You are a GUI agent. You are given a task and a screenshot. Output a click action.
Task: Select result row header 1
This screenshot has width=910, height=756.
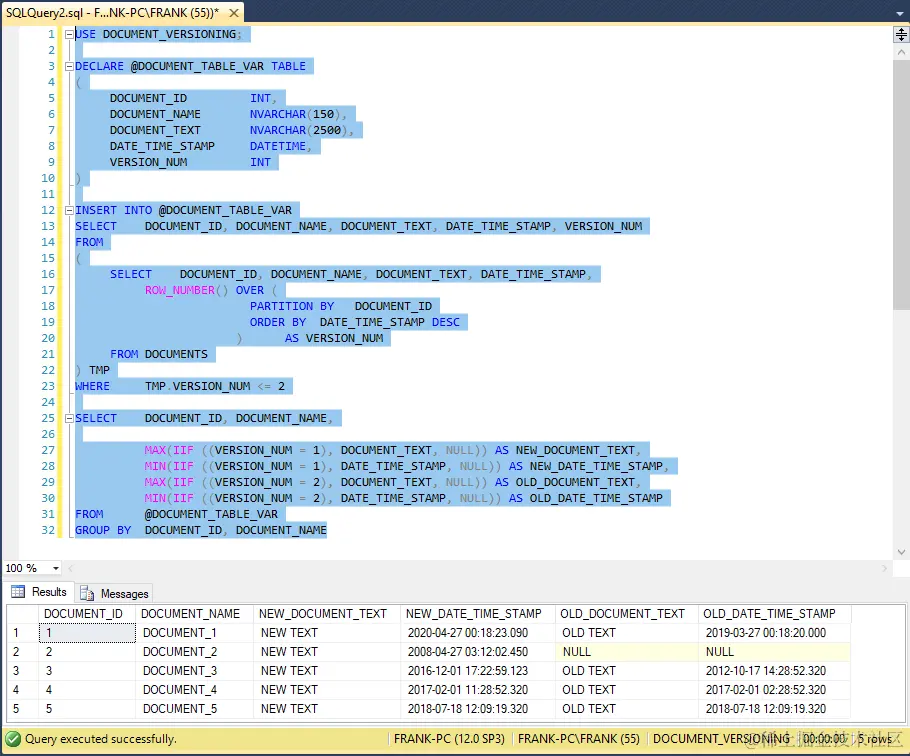click(x=23, y=633)
